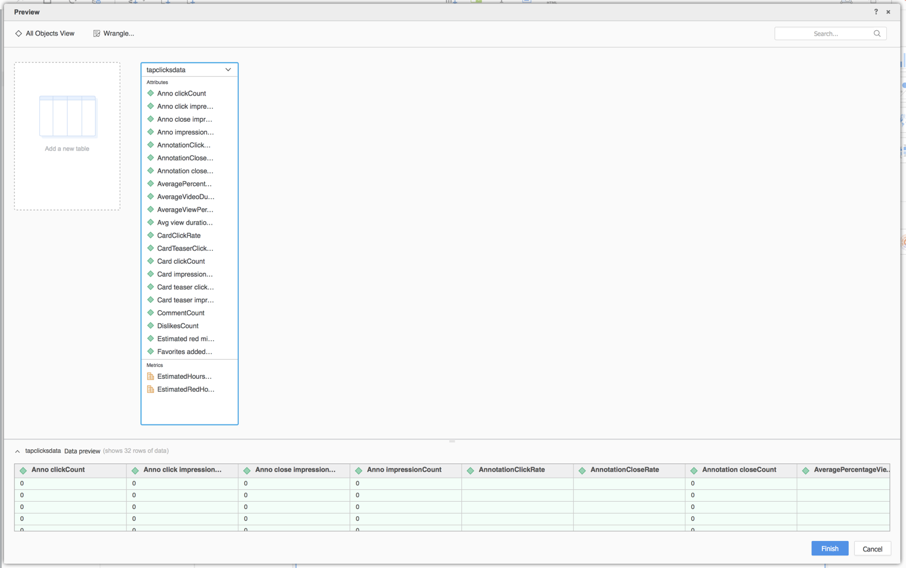Click the help question mark icon

[876, 12]
